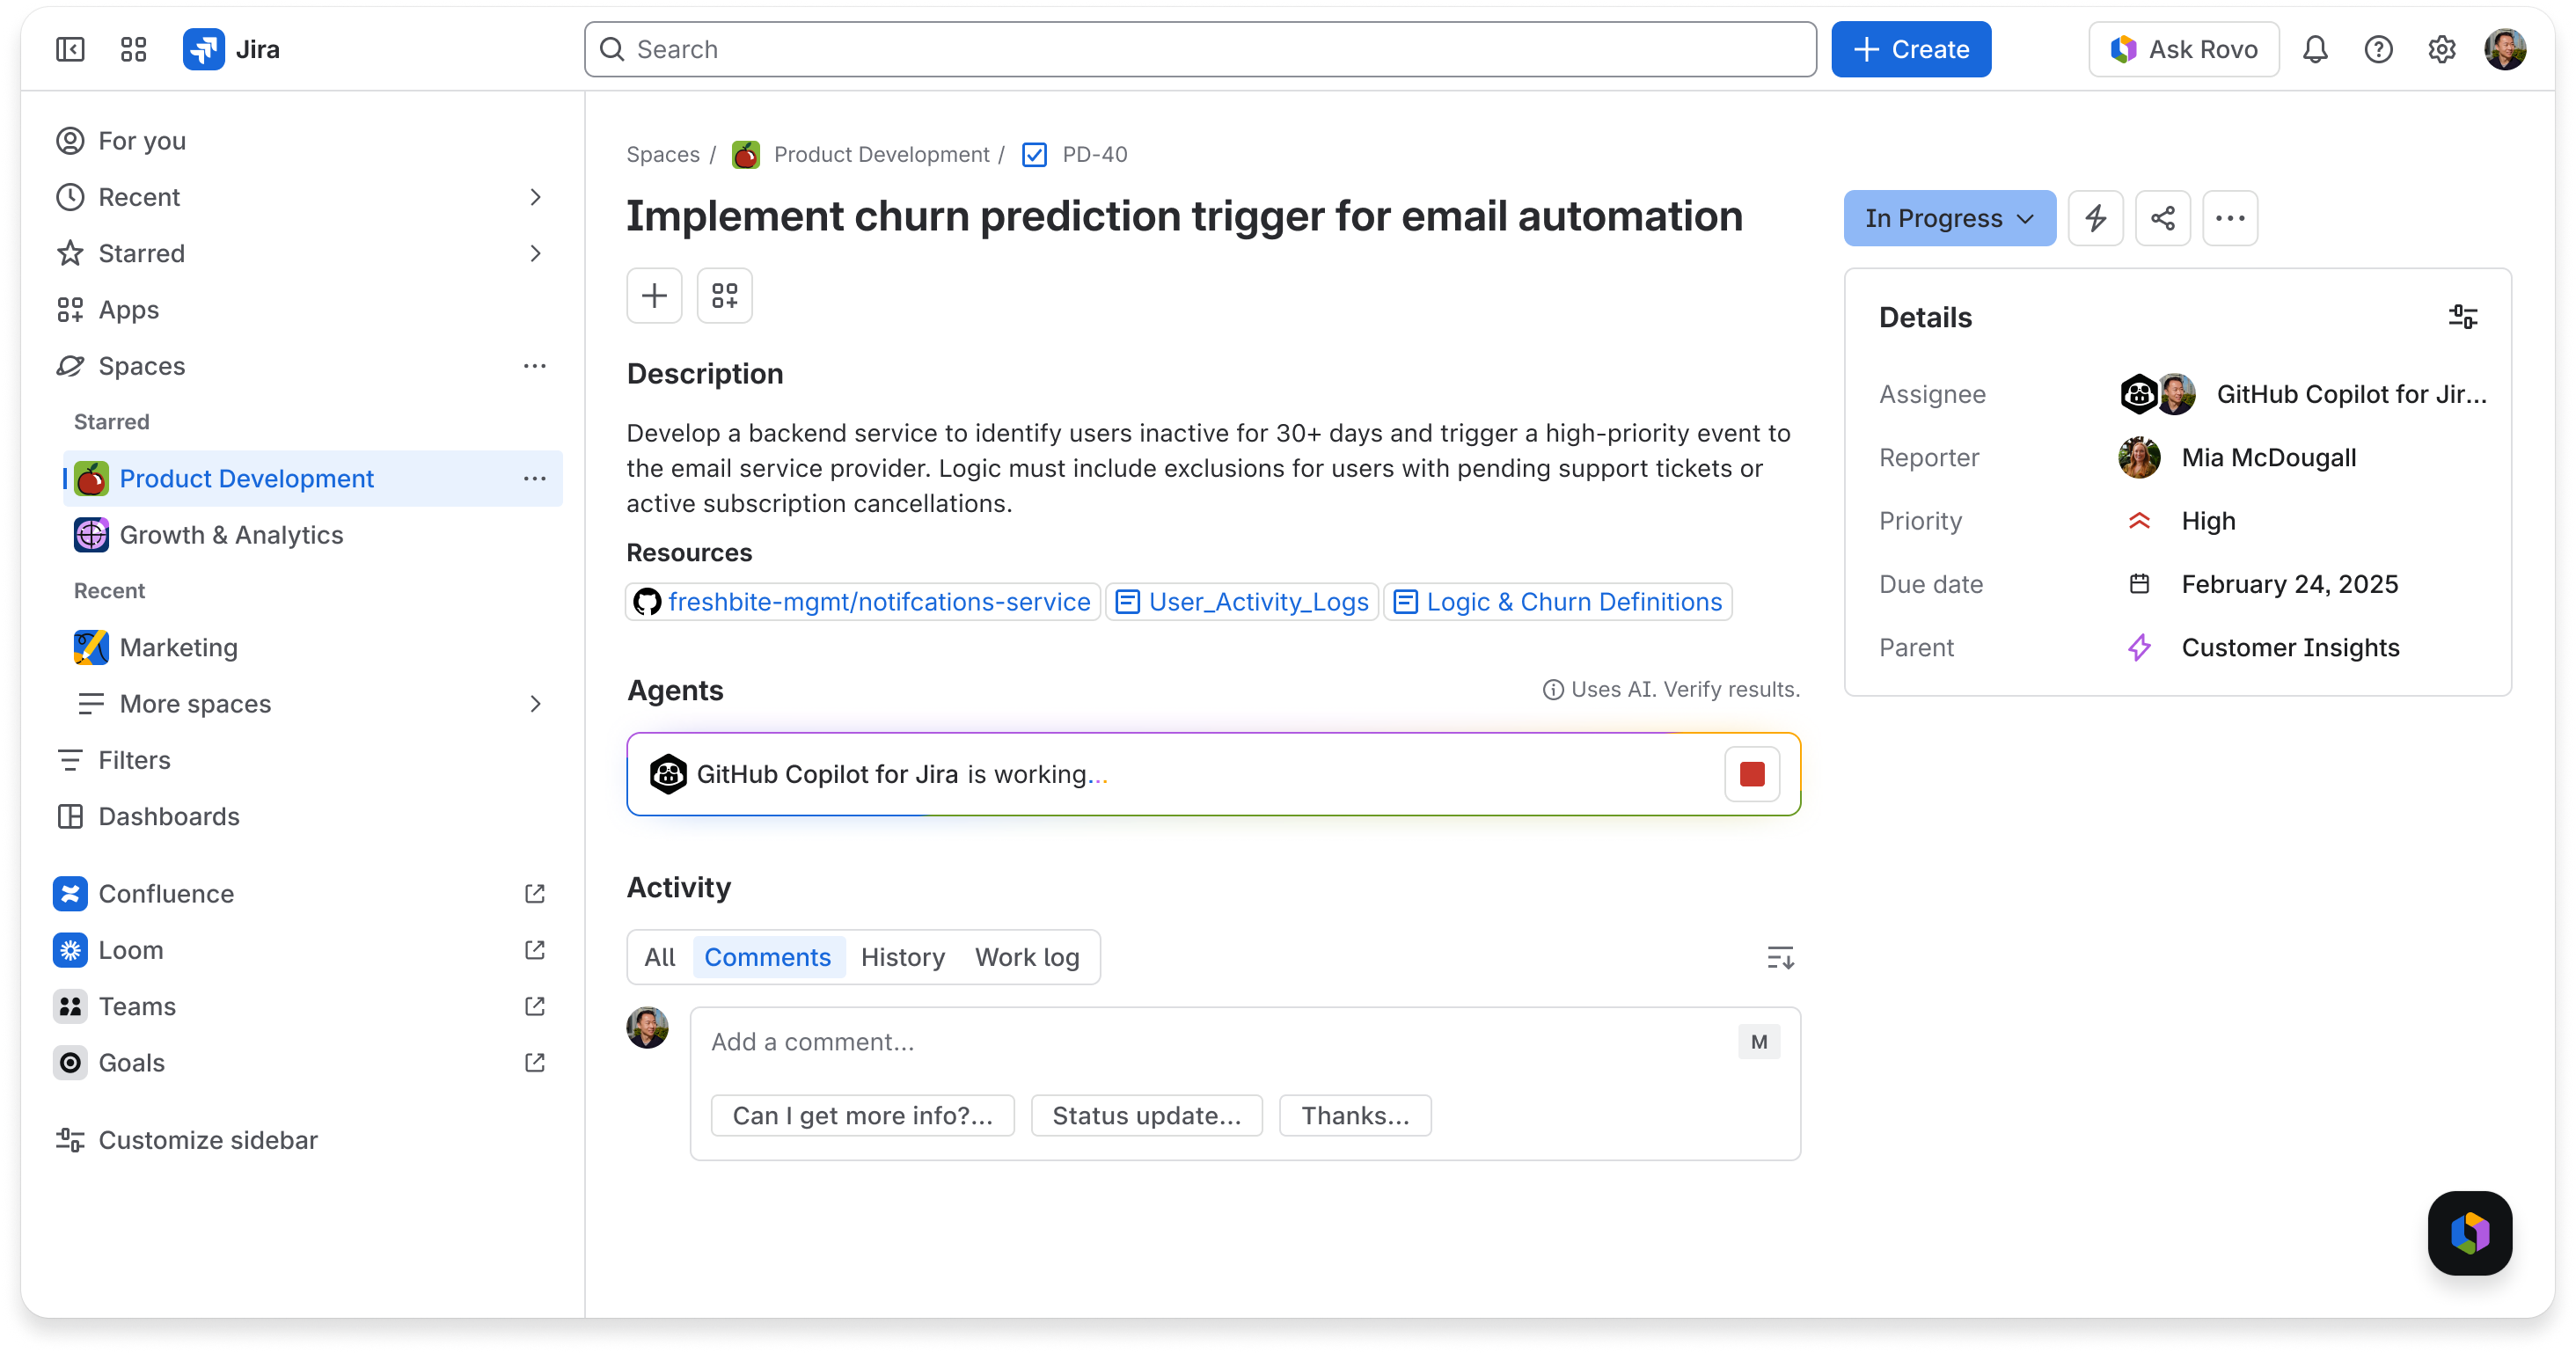Viewport: 2576px width, 1353px height.
Task: Configure the Details panel fields
Action: point(2462,318)
